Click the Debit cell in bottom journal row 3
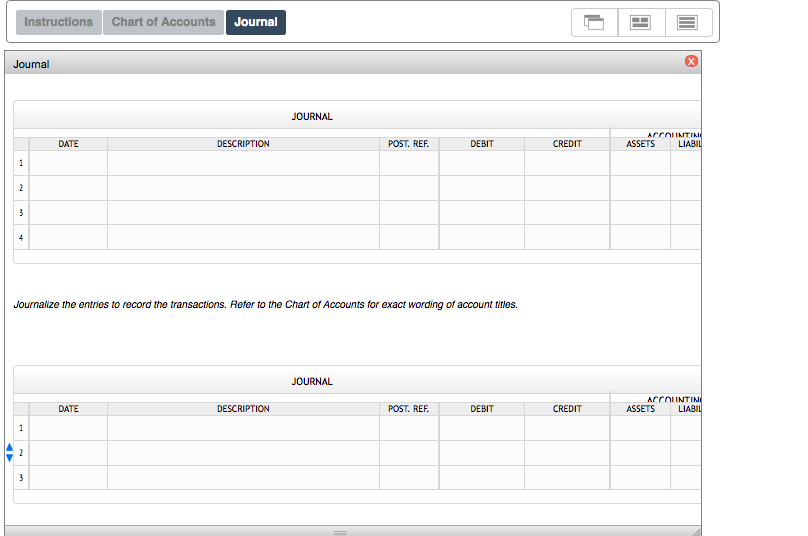This screenshot has width=808, height=536. pos(482,478)
